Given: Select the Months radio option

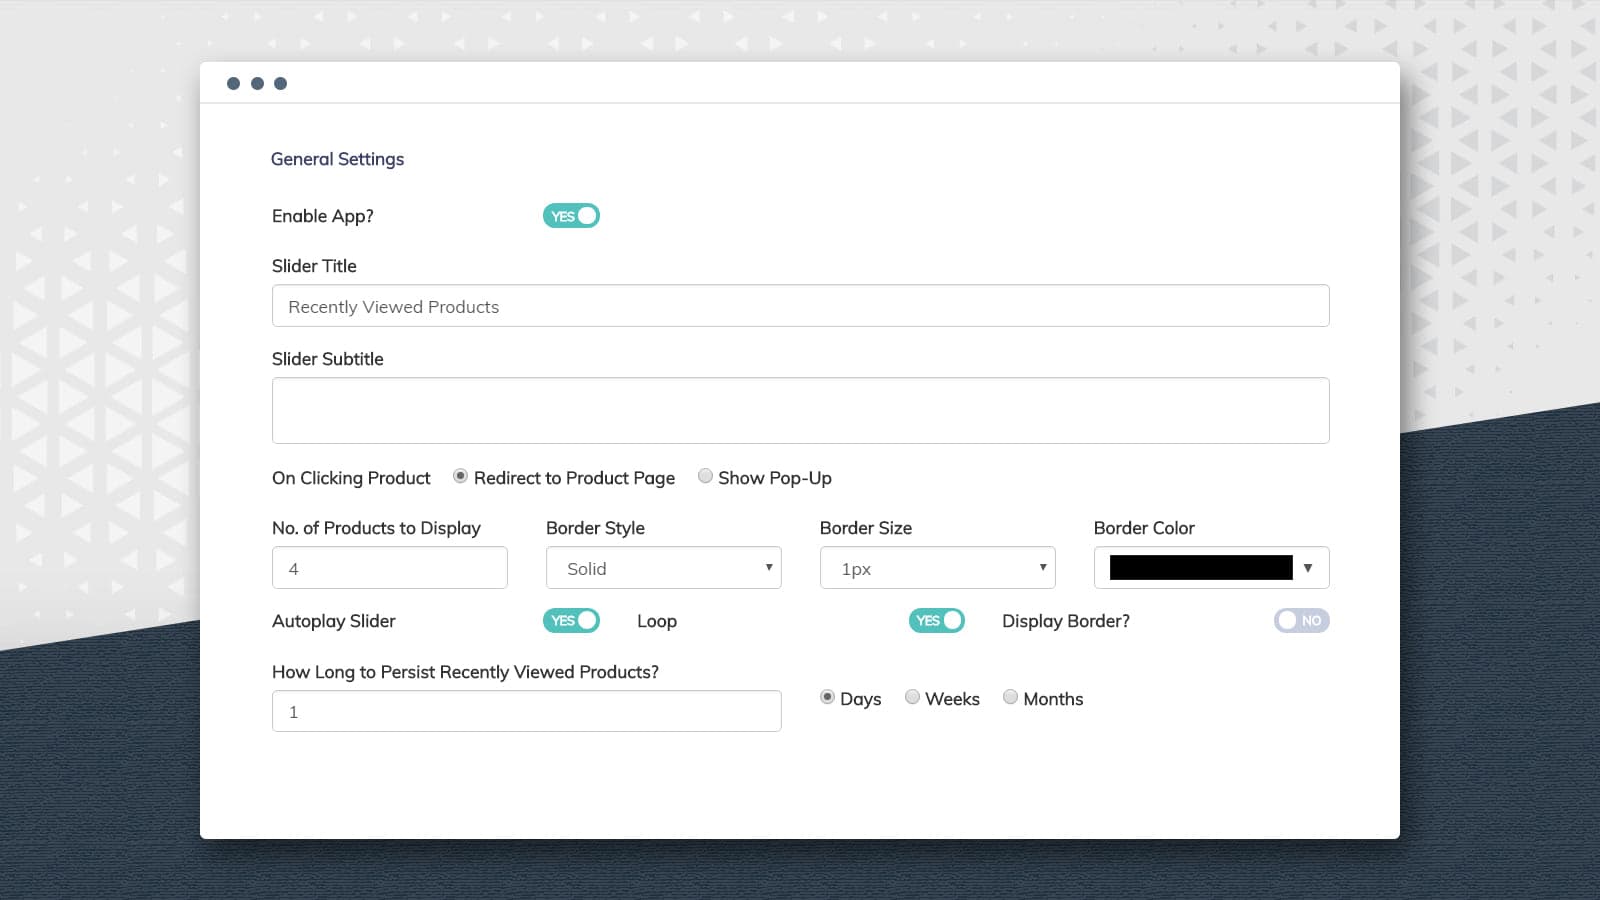Looking at the screenshot, I should tap(1010, 697).
